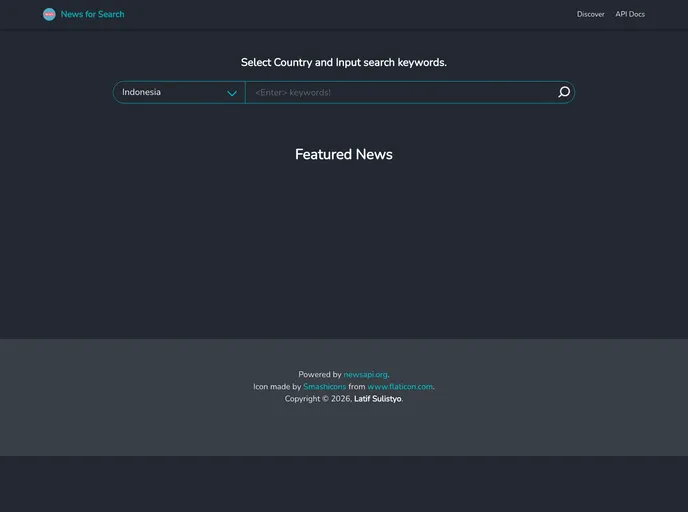The image size is (688, 512).
Task: Click the empty area below Featured News
Action: (x=344, y=250)
